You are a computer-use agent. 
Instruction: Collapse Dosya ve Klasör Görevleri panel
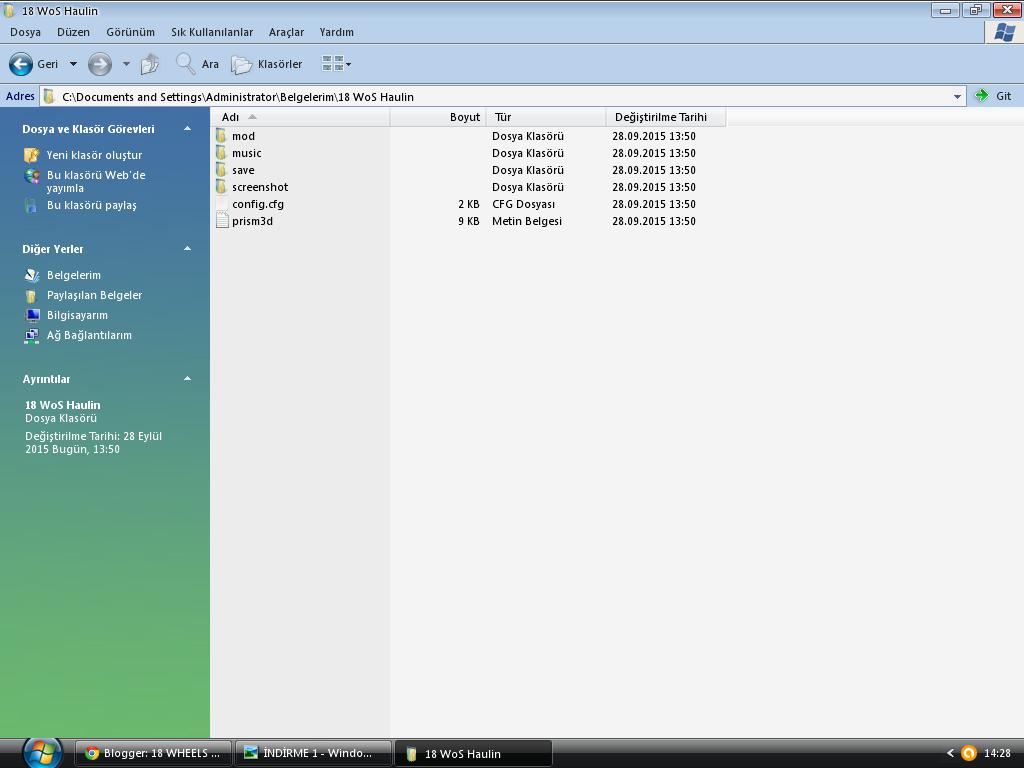click(x=187, y=129)
